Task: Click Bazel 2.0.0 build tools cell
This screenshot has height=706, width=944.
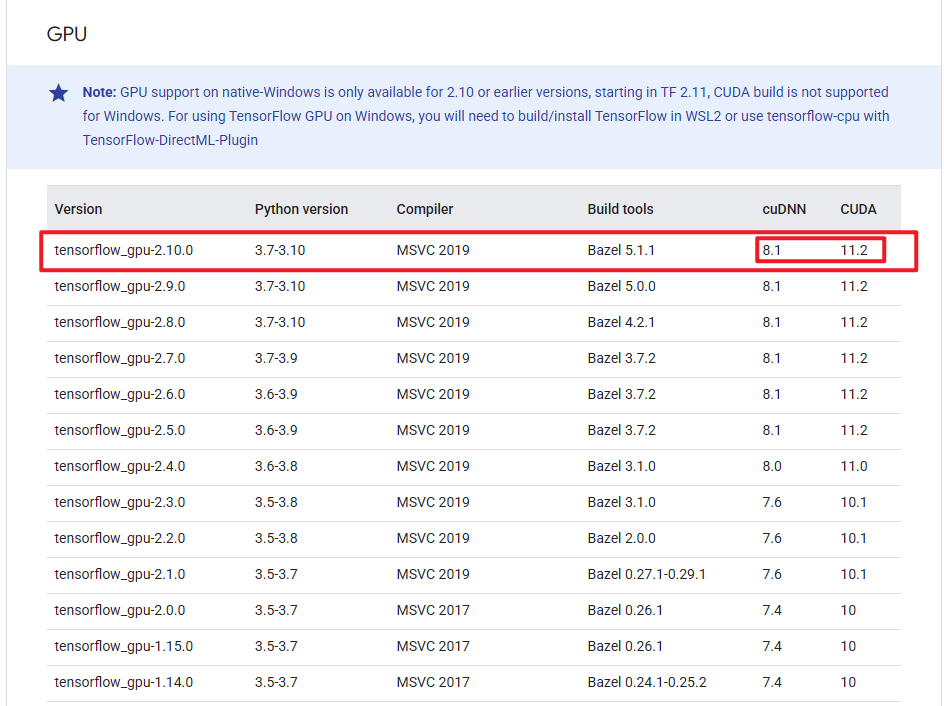Action: (621, 539)
